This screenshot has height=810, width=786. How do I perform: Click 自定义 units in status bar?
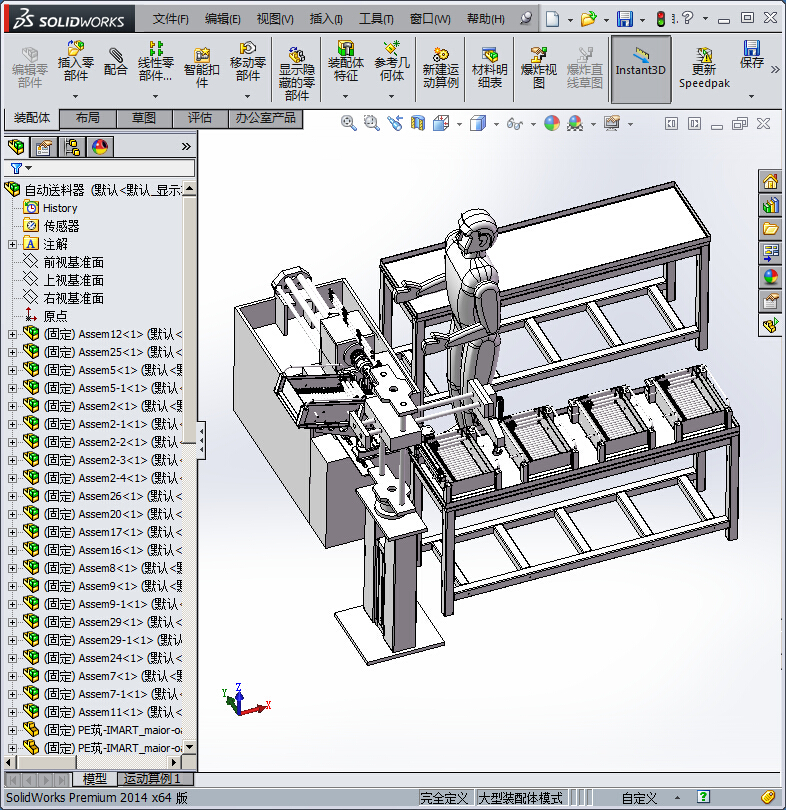click(639, 798)
